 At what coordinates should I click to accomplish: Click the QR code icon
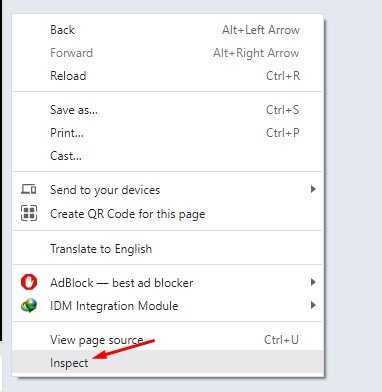coord(29,213)
